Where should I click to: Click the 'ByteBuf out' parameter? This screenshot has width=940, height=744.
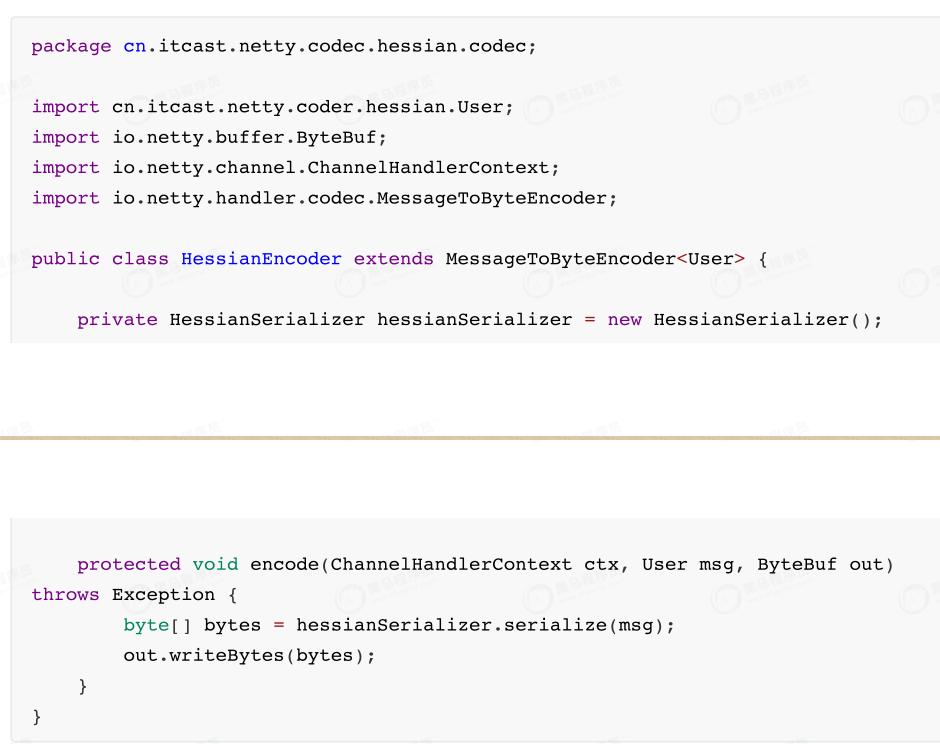(x=820, y=564)
